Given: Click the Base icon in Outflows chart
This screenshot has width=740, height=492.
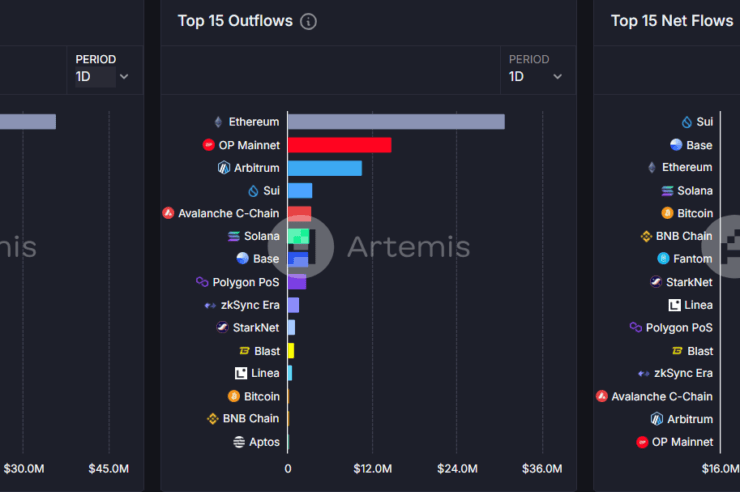Looking at the screenshot, I should [x=243, y=259].
